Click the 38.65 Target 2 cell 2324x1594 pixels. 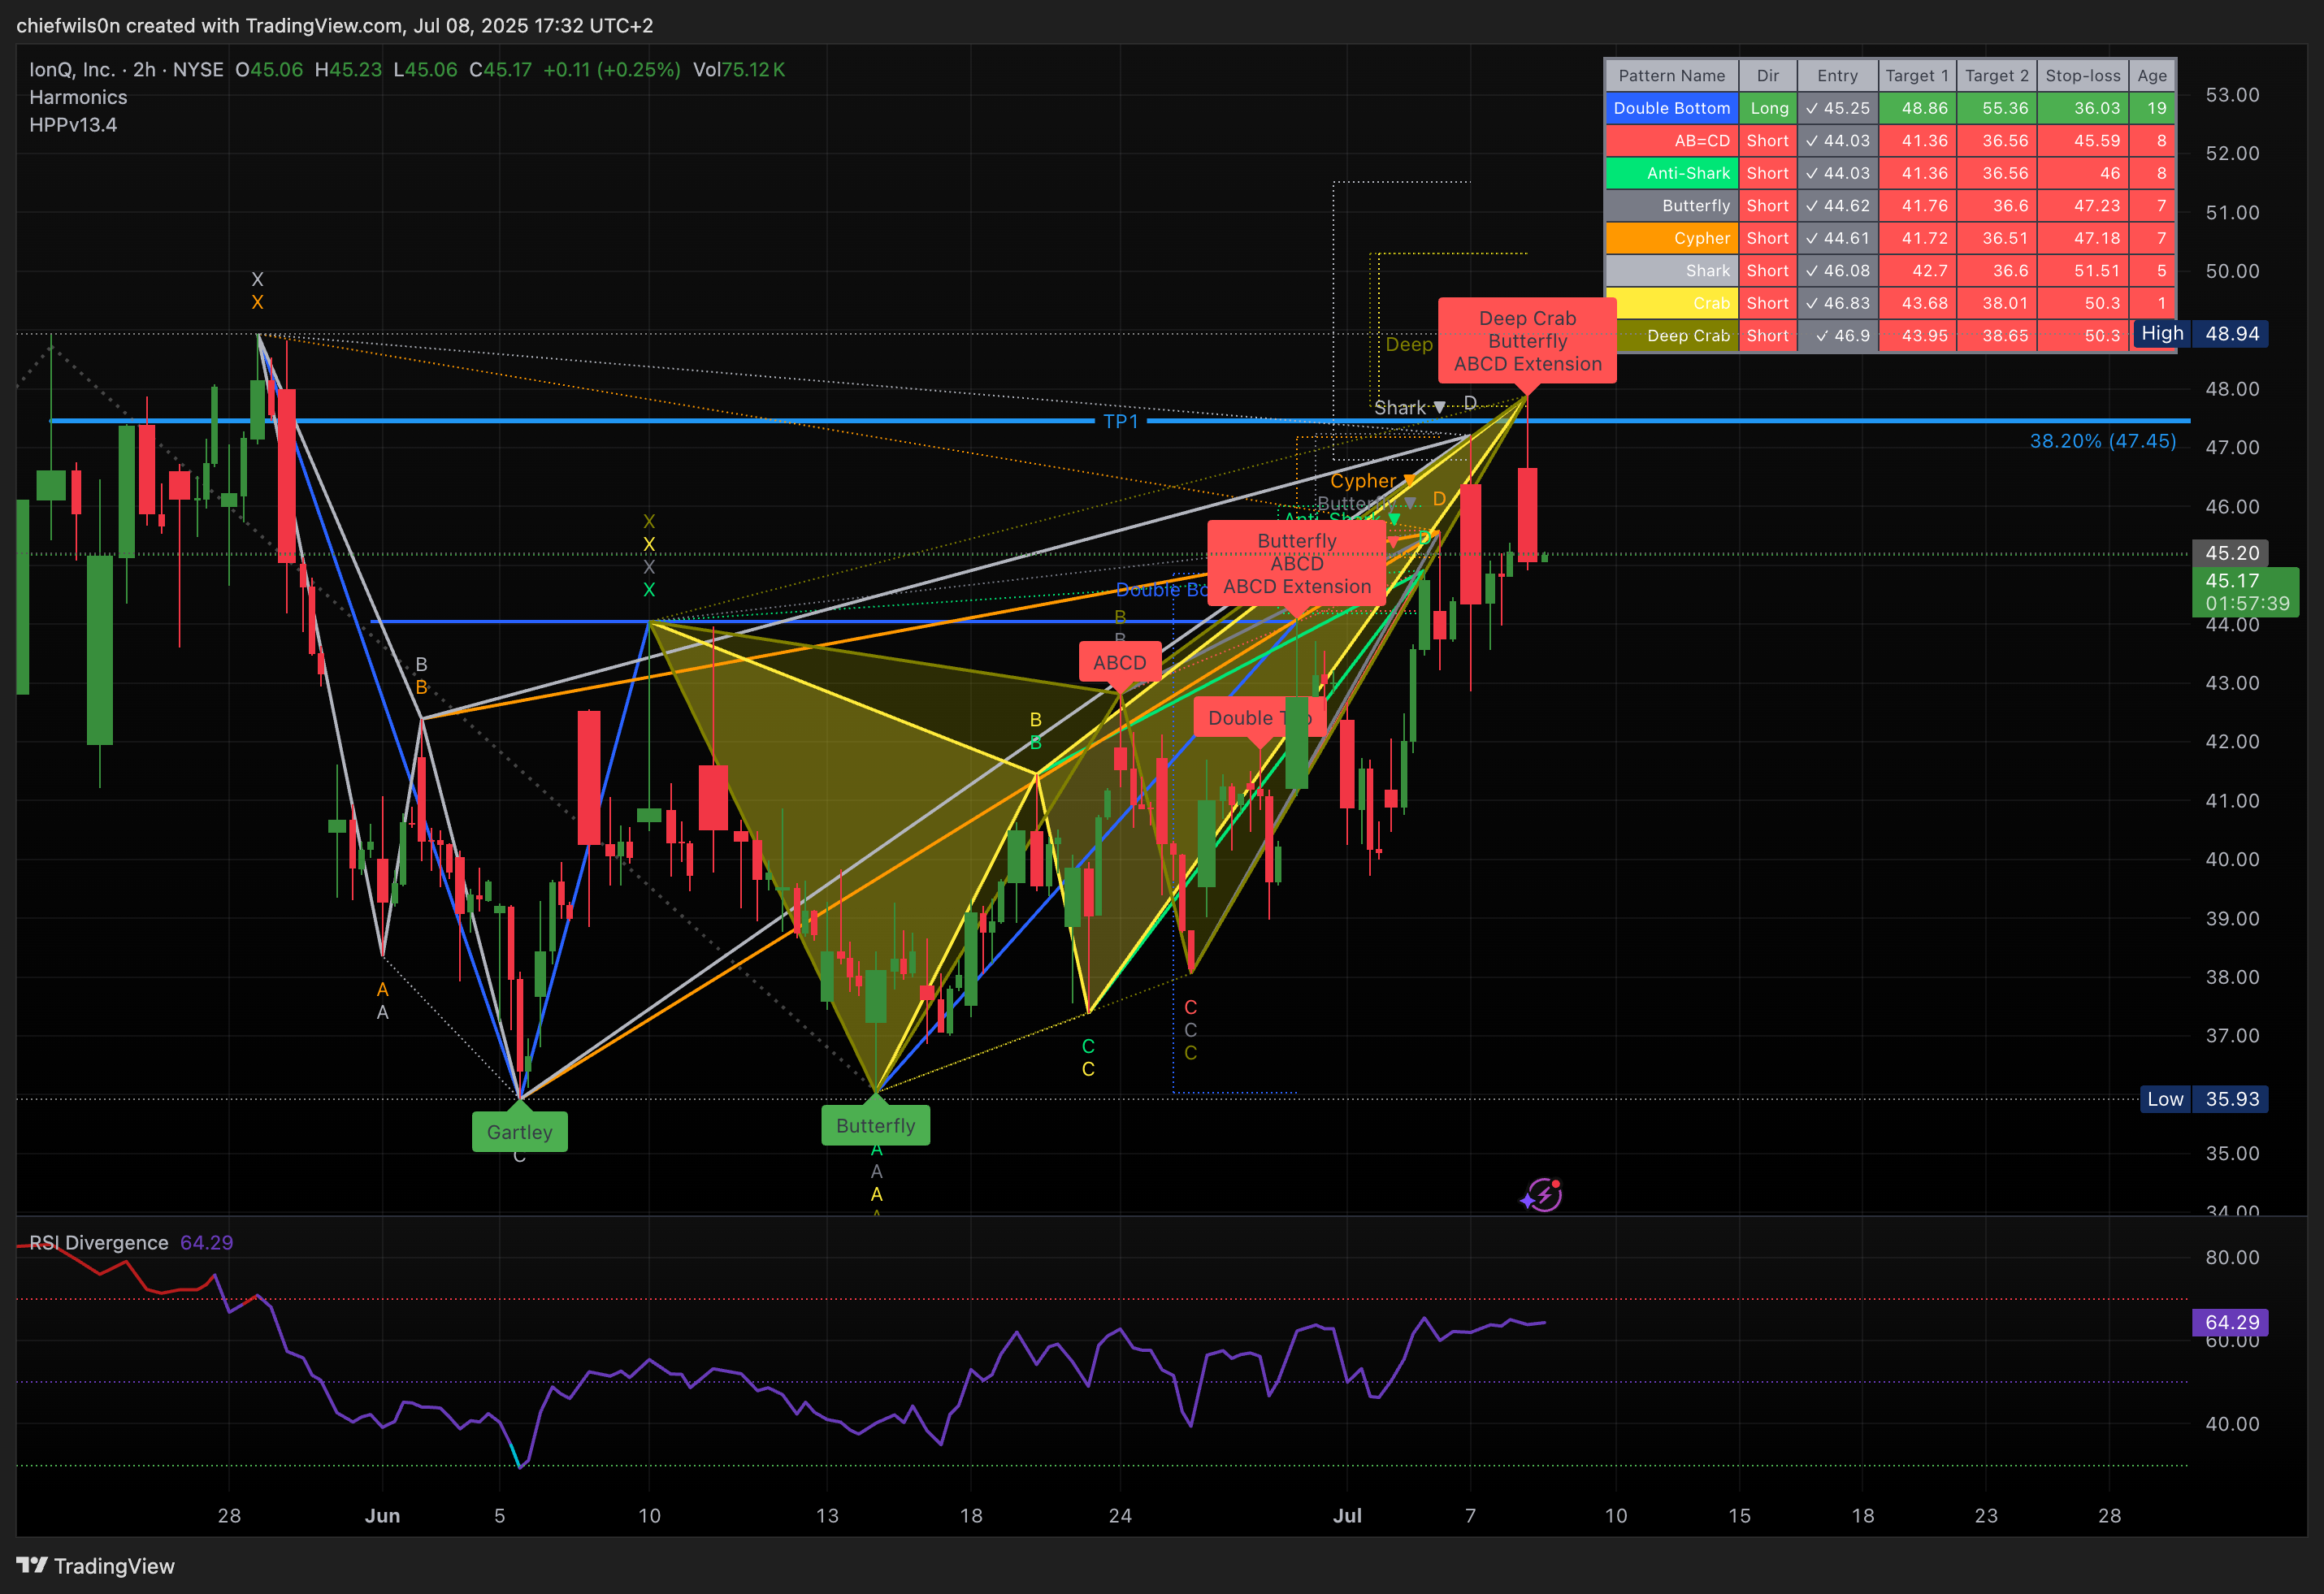(1996, 336)
